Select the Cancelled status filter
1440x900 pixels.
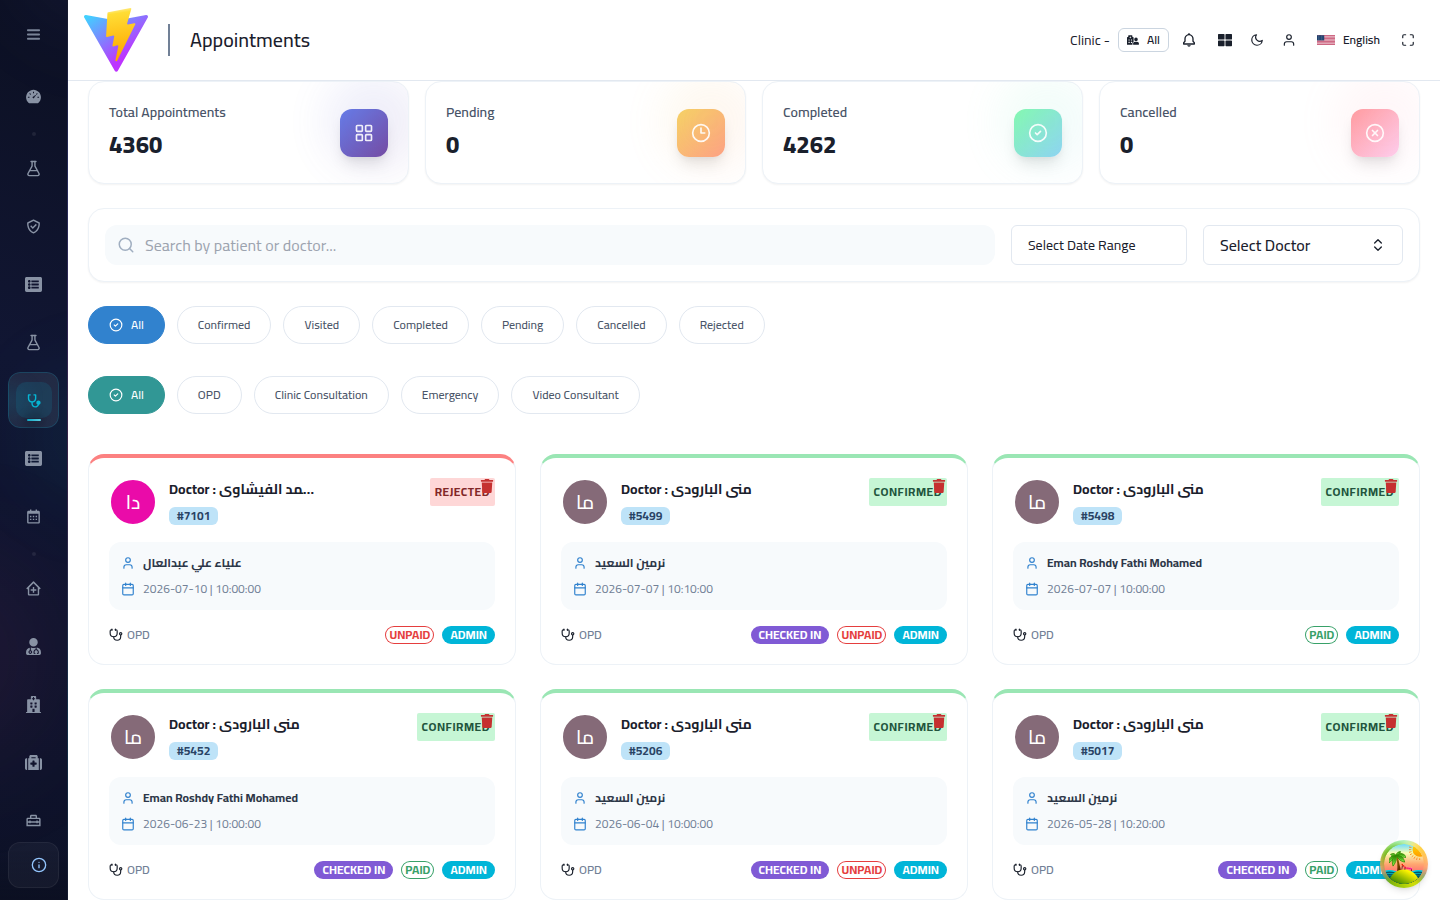pyautogui.click(x=621, y=325)
